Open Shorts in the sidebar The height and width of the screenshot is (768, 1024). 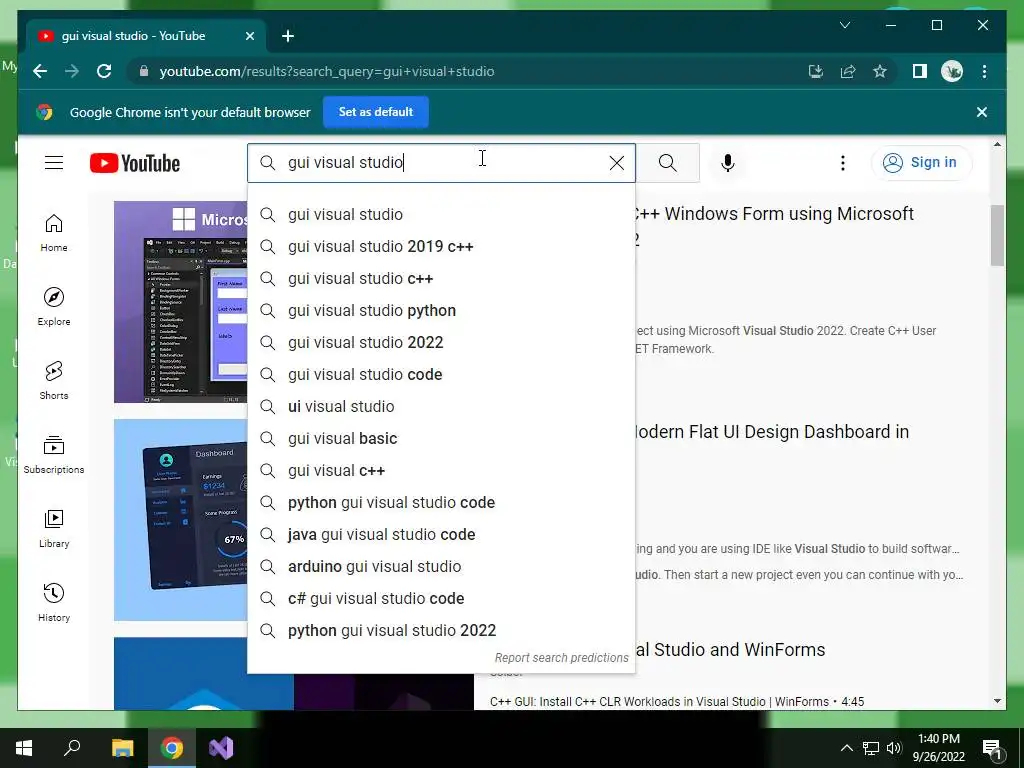pyautogui.click(x=54, y=381)
